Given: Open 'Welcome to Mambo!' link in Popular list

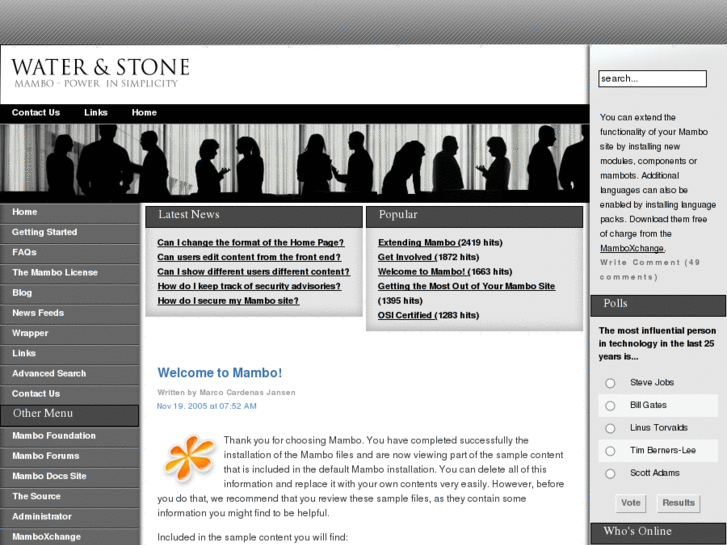Looking at the screenshot, I should (422, 272).
